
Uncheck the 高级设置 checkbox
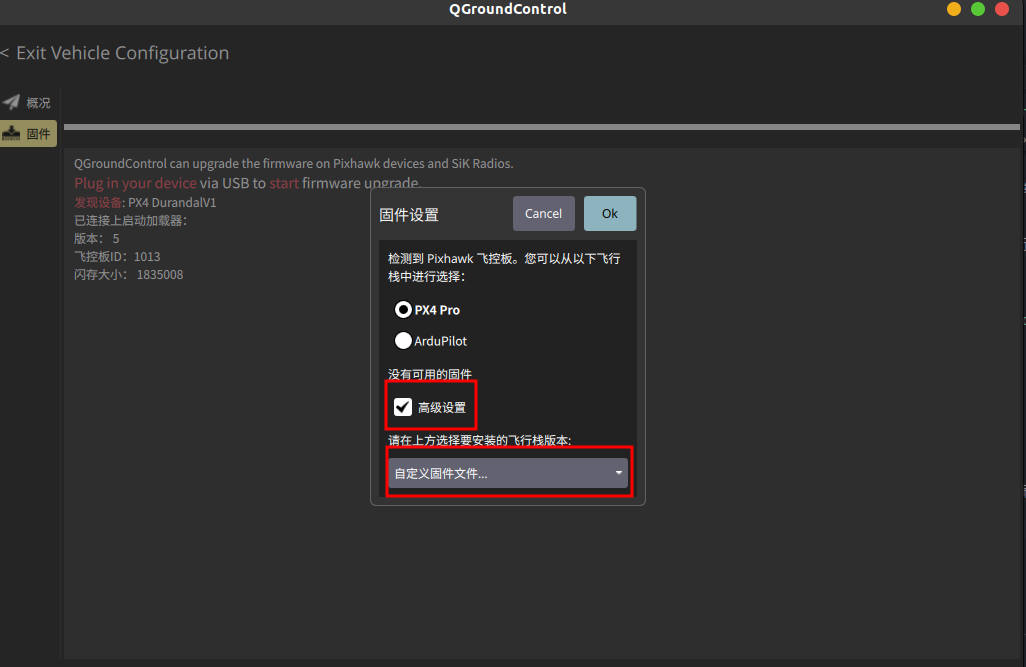click(x=403, y=407)
